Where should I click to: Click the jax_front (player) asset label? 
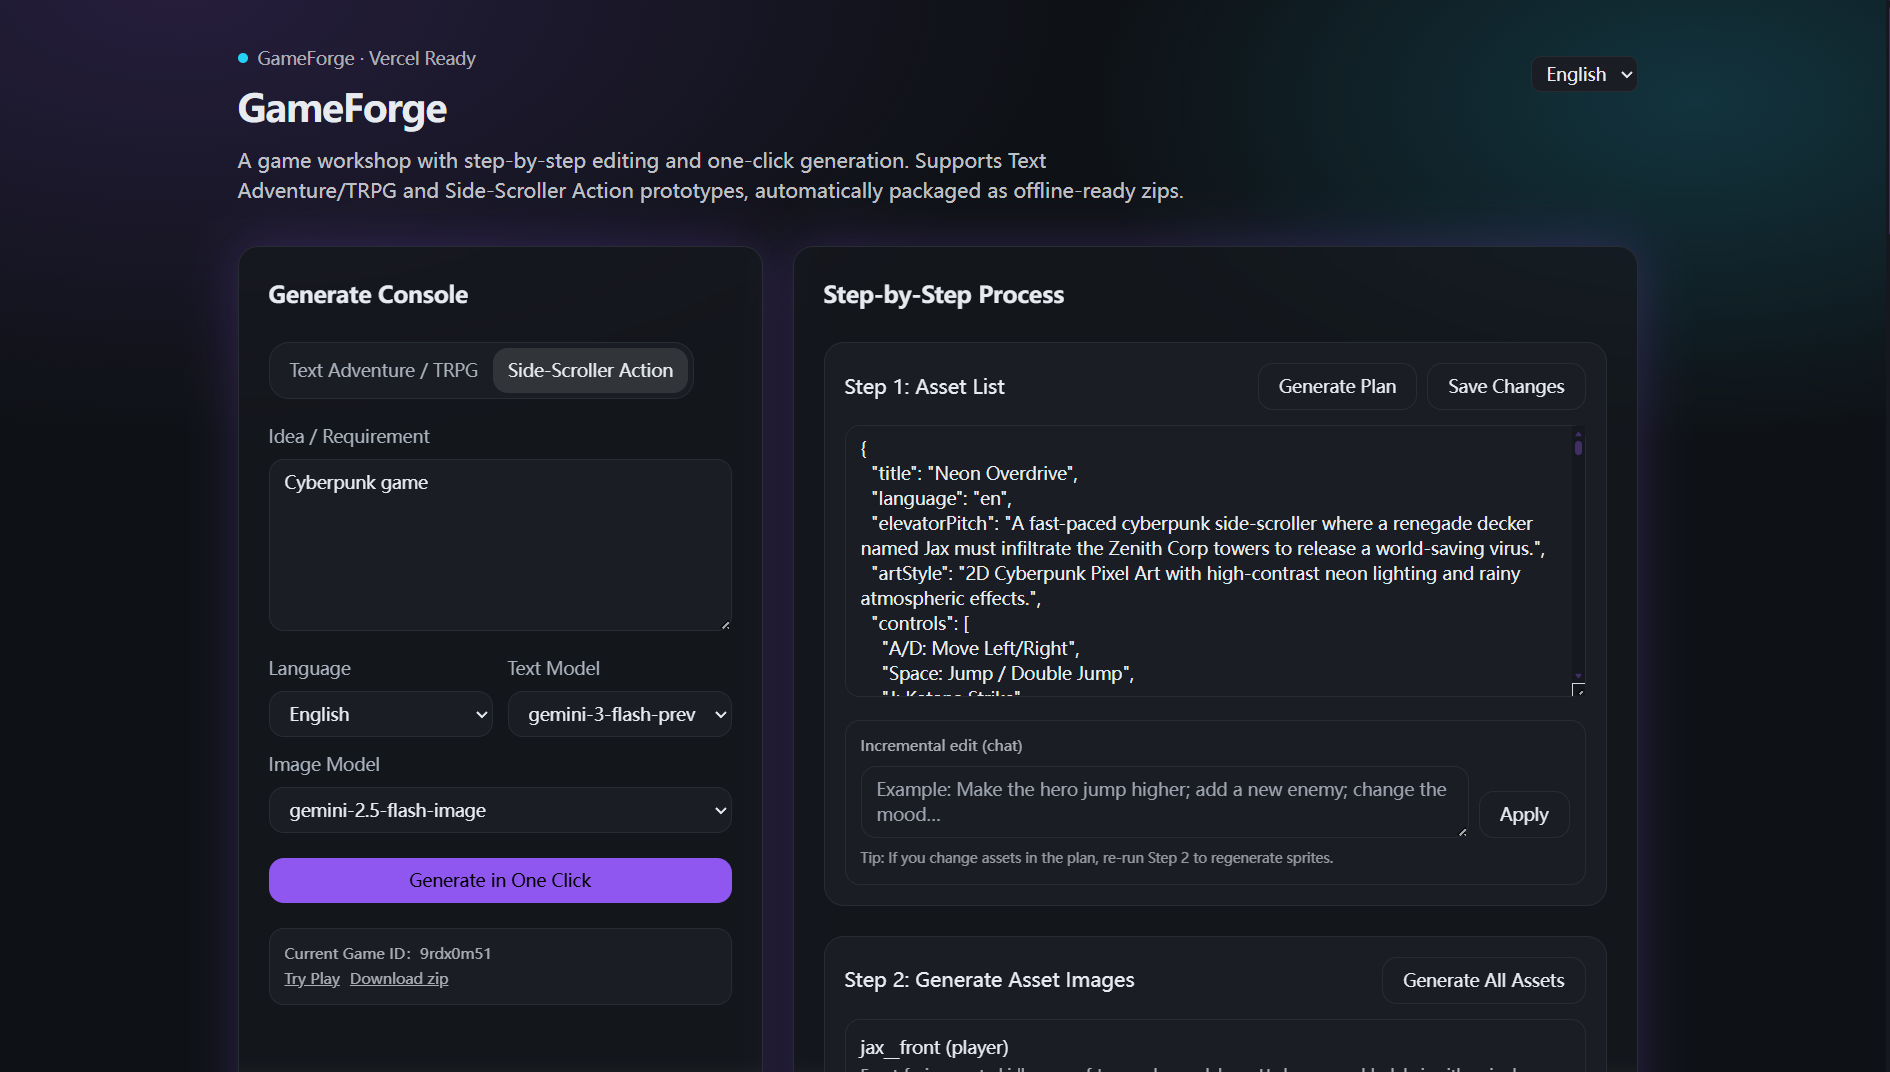pyautogui.click(x=934, y=1047)
